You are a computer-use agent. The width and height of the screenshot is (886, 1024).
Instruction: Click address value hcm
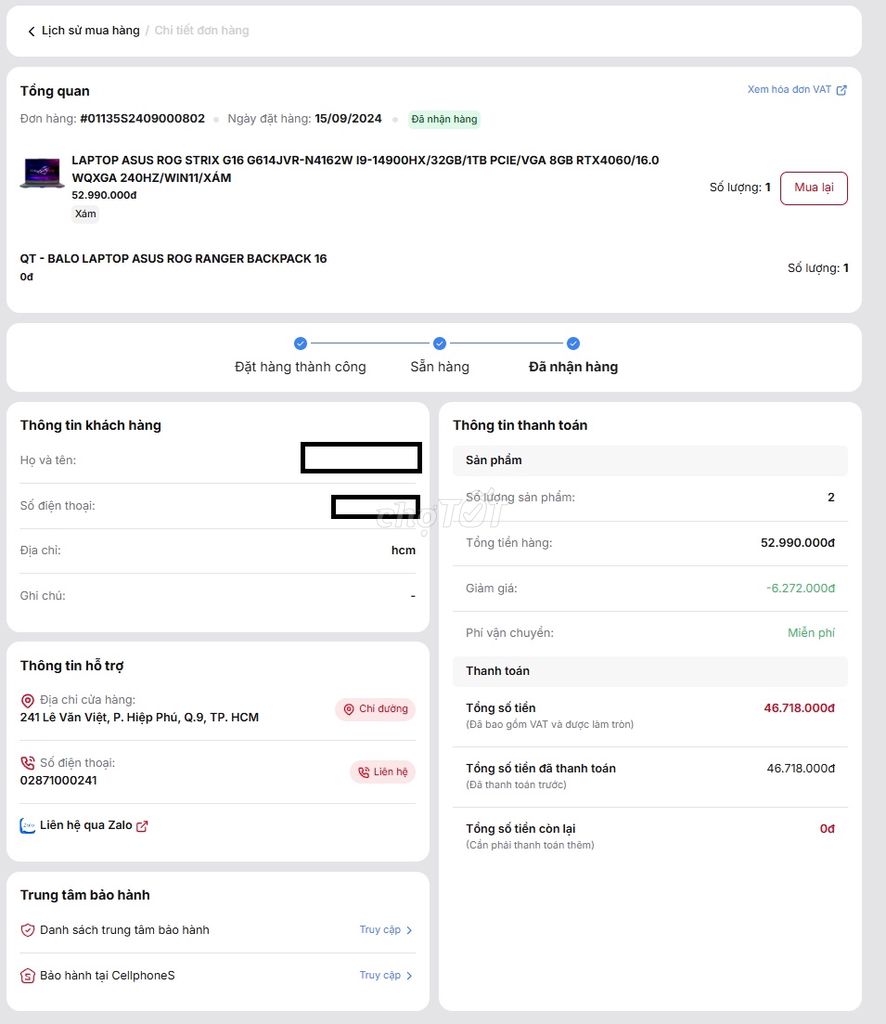[x=403, y=551]
